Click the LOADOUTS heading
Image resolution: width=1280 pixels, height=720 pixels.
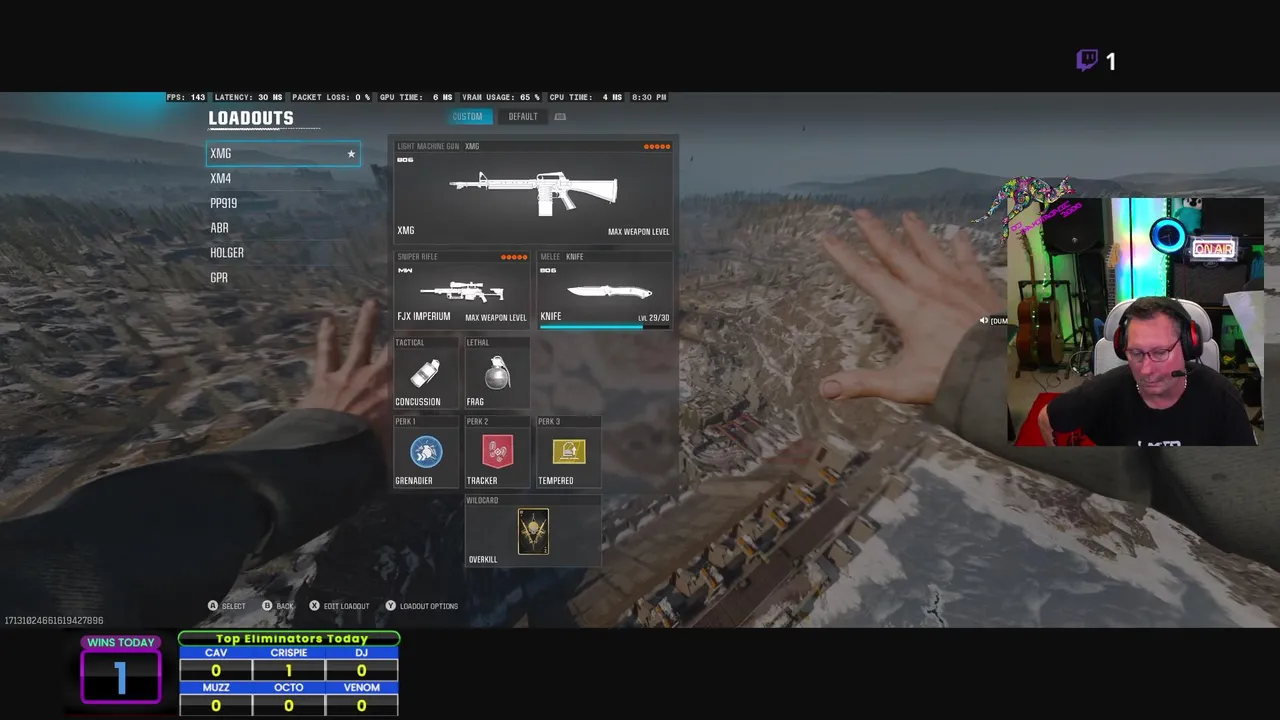pyautogui.click(x=251, y=118)
